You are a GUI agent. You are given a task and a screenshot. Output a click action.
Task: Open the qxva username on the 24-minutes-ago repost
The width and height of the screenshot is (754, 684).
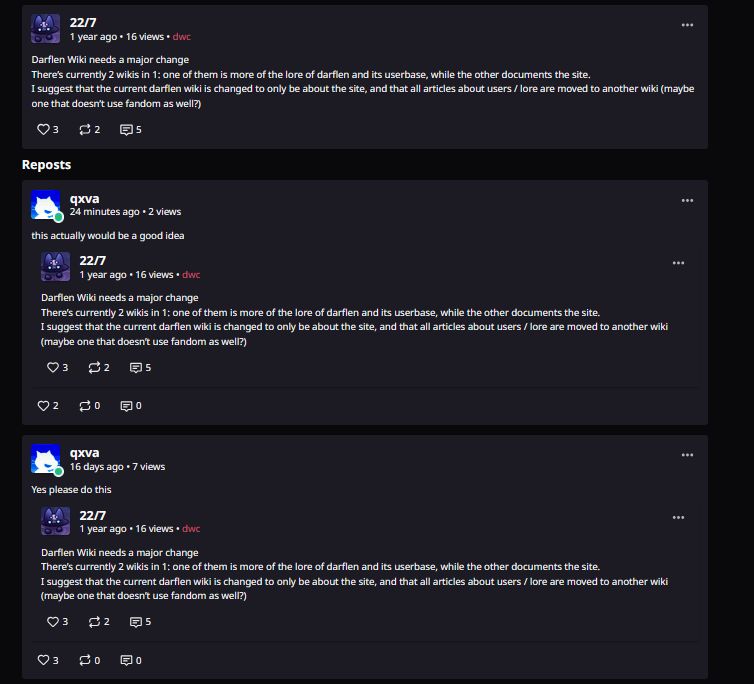(85, 199)
